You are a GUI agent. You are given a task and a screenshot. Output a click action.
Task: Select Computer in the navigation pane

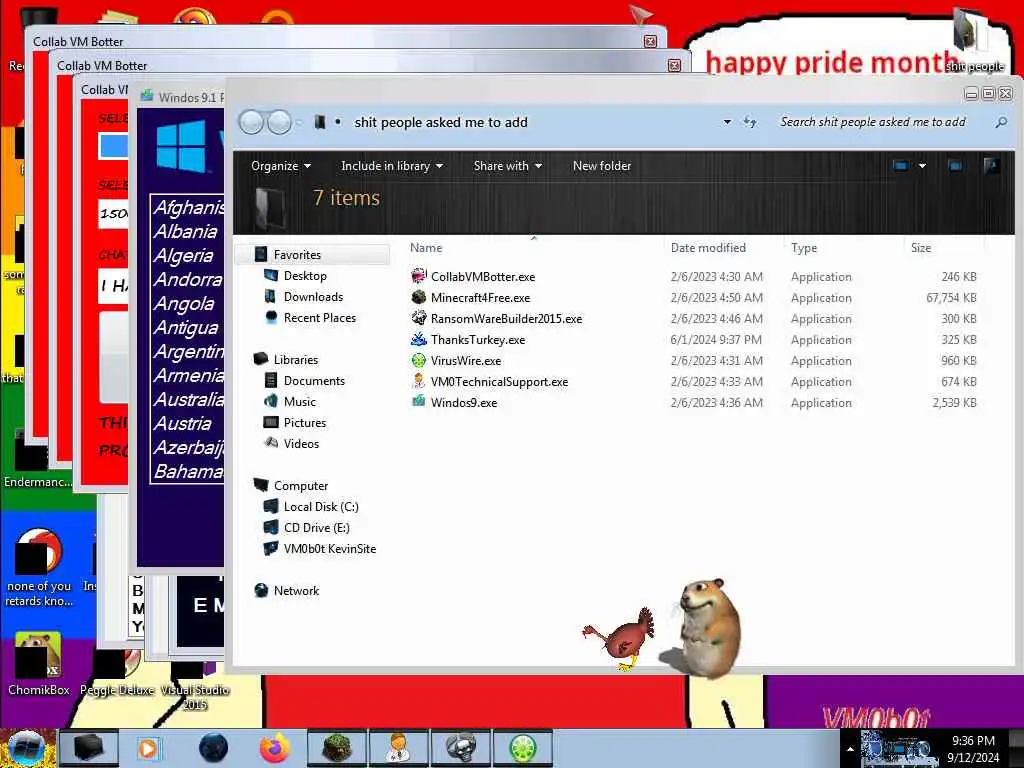pyautogui.click(x=301, y=486)
